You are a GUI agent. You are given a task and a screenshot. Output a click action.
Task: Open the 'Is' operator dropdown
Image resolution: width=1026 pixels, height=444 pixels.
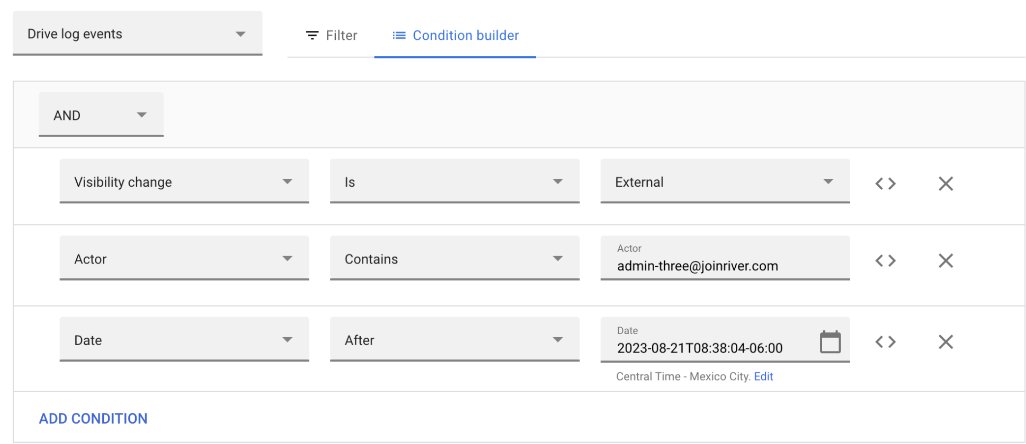pos(455,182)
